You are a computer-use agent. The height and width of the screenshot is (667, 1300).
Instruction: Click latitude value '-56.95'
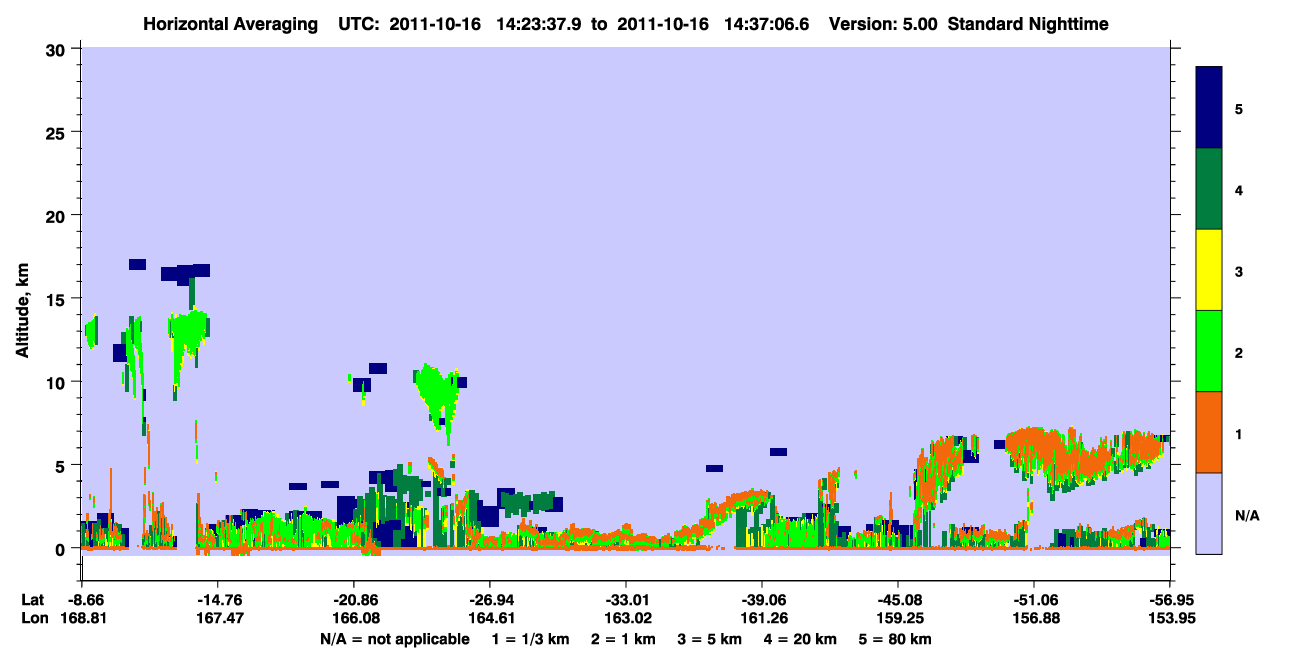(x=1170, y=599)
